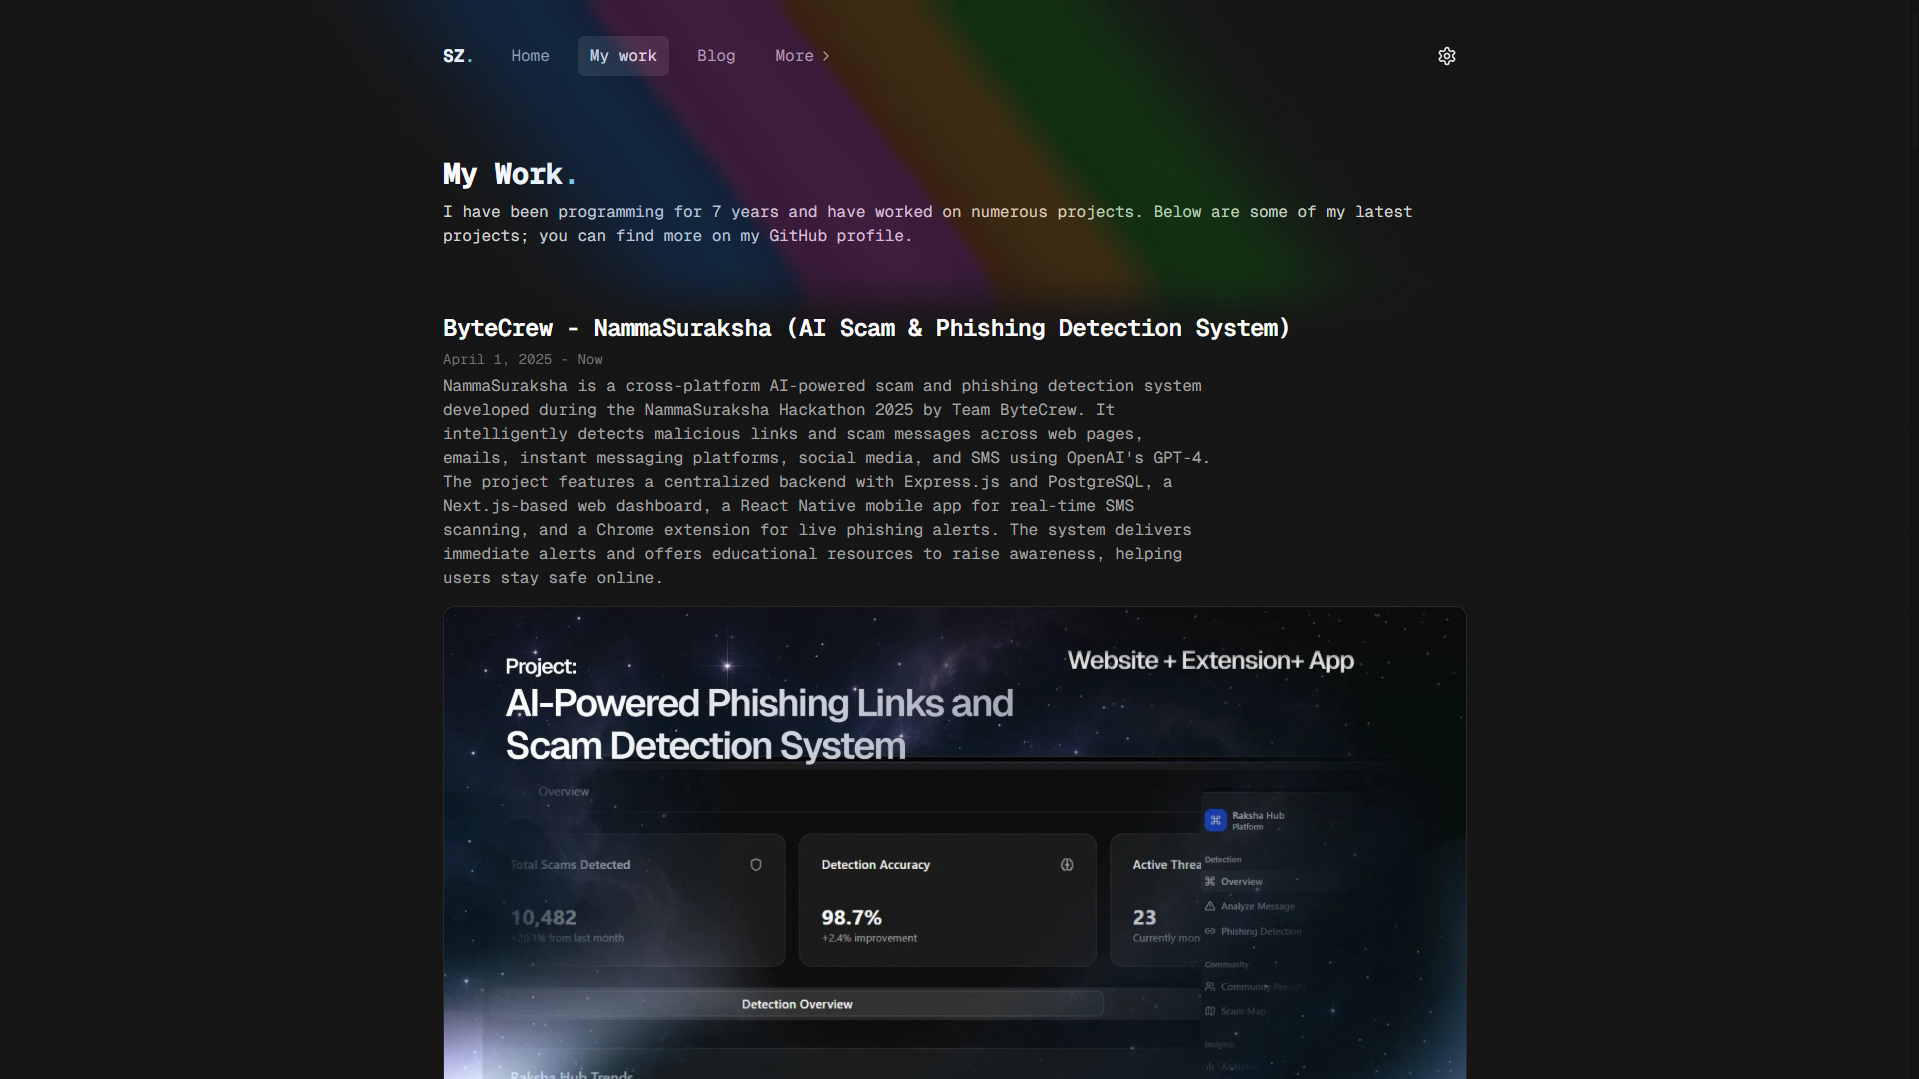
Task: Click the NammaSuraksha project description paragraph
Action: tap(827, 482)
